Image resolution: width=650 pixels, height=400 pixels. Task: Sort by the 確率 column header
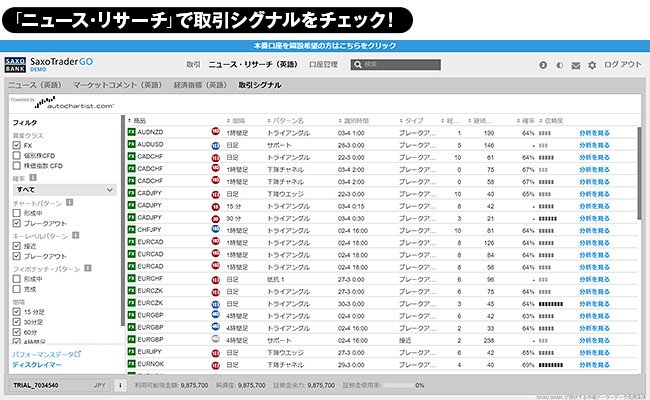click(526, 121)
